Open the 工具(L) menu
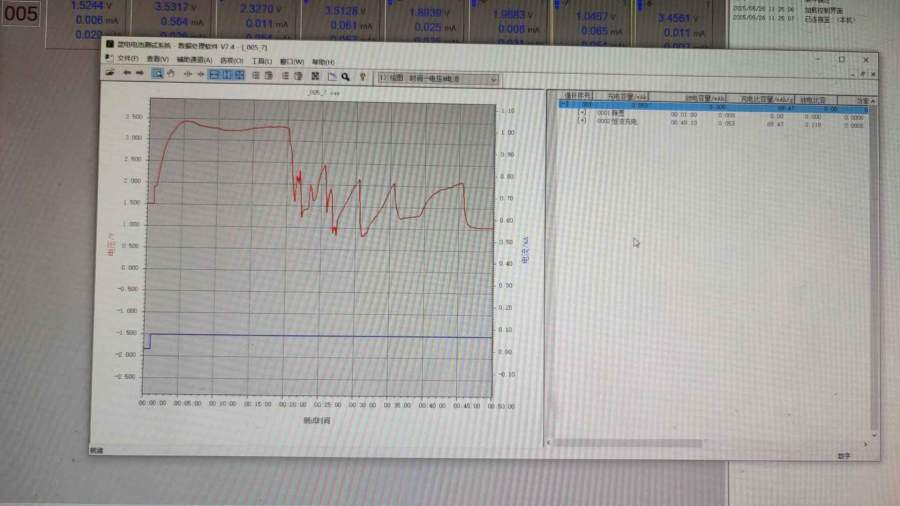 tap(262, 61)
